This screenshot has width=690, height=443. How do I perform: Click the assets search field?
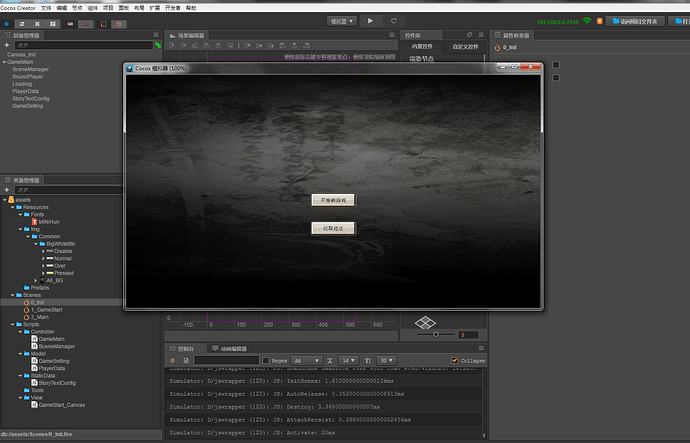pos(69,190)
